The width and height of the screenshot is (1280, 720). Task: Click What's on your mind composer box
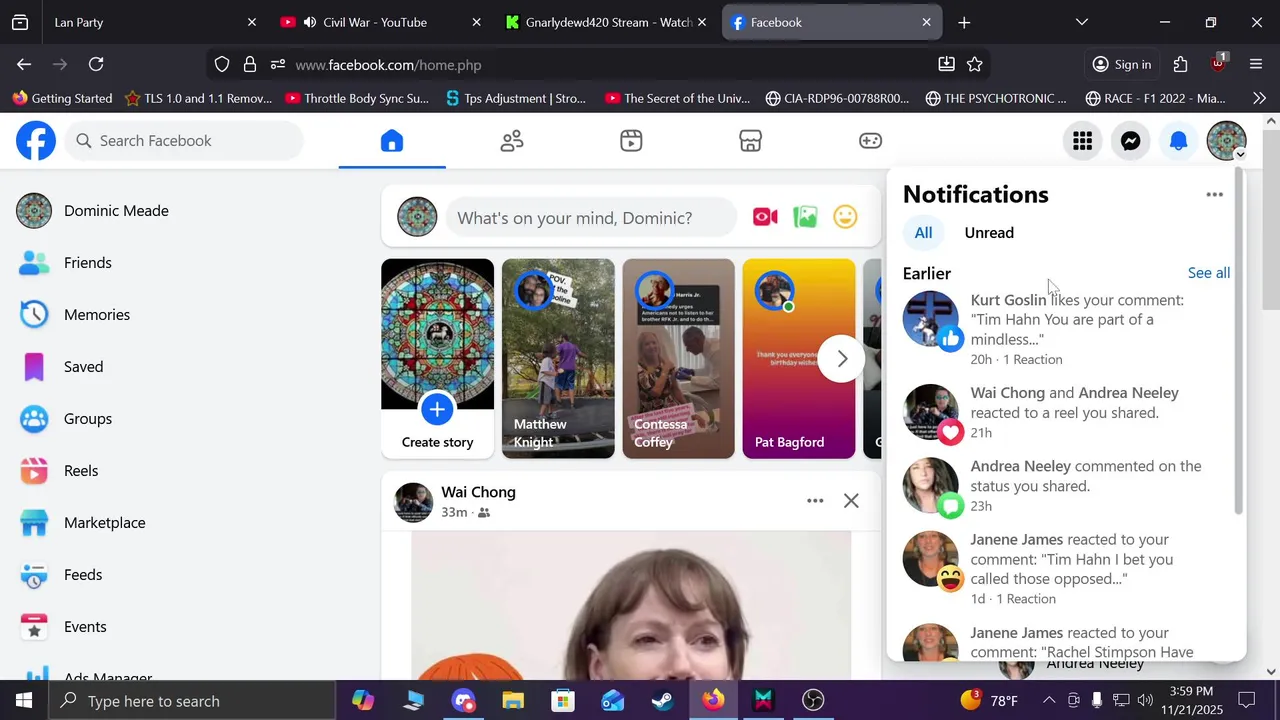(591, 218)
